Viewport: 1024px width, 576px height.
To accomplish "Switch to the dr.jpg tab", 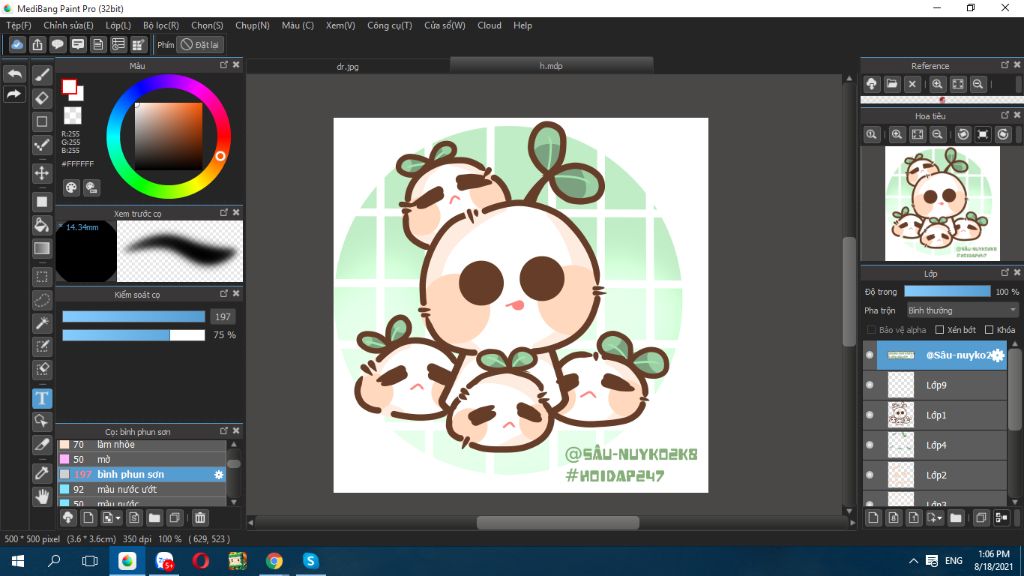I will click(x=347, y=66).
